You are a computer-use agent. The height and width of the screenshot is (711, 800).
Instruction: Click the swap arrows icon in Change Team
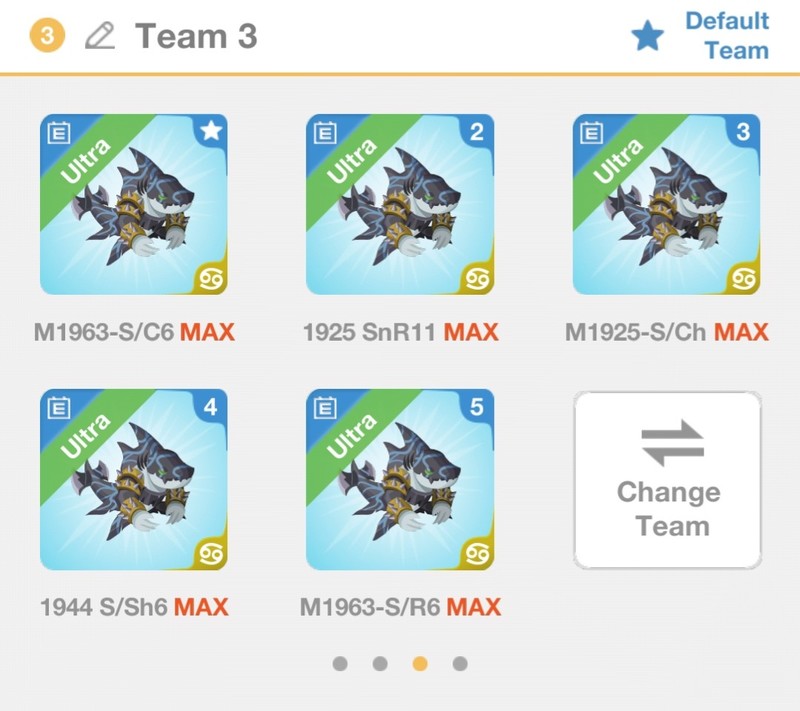tap(672, 443)
